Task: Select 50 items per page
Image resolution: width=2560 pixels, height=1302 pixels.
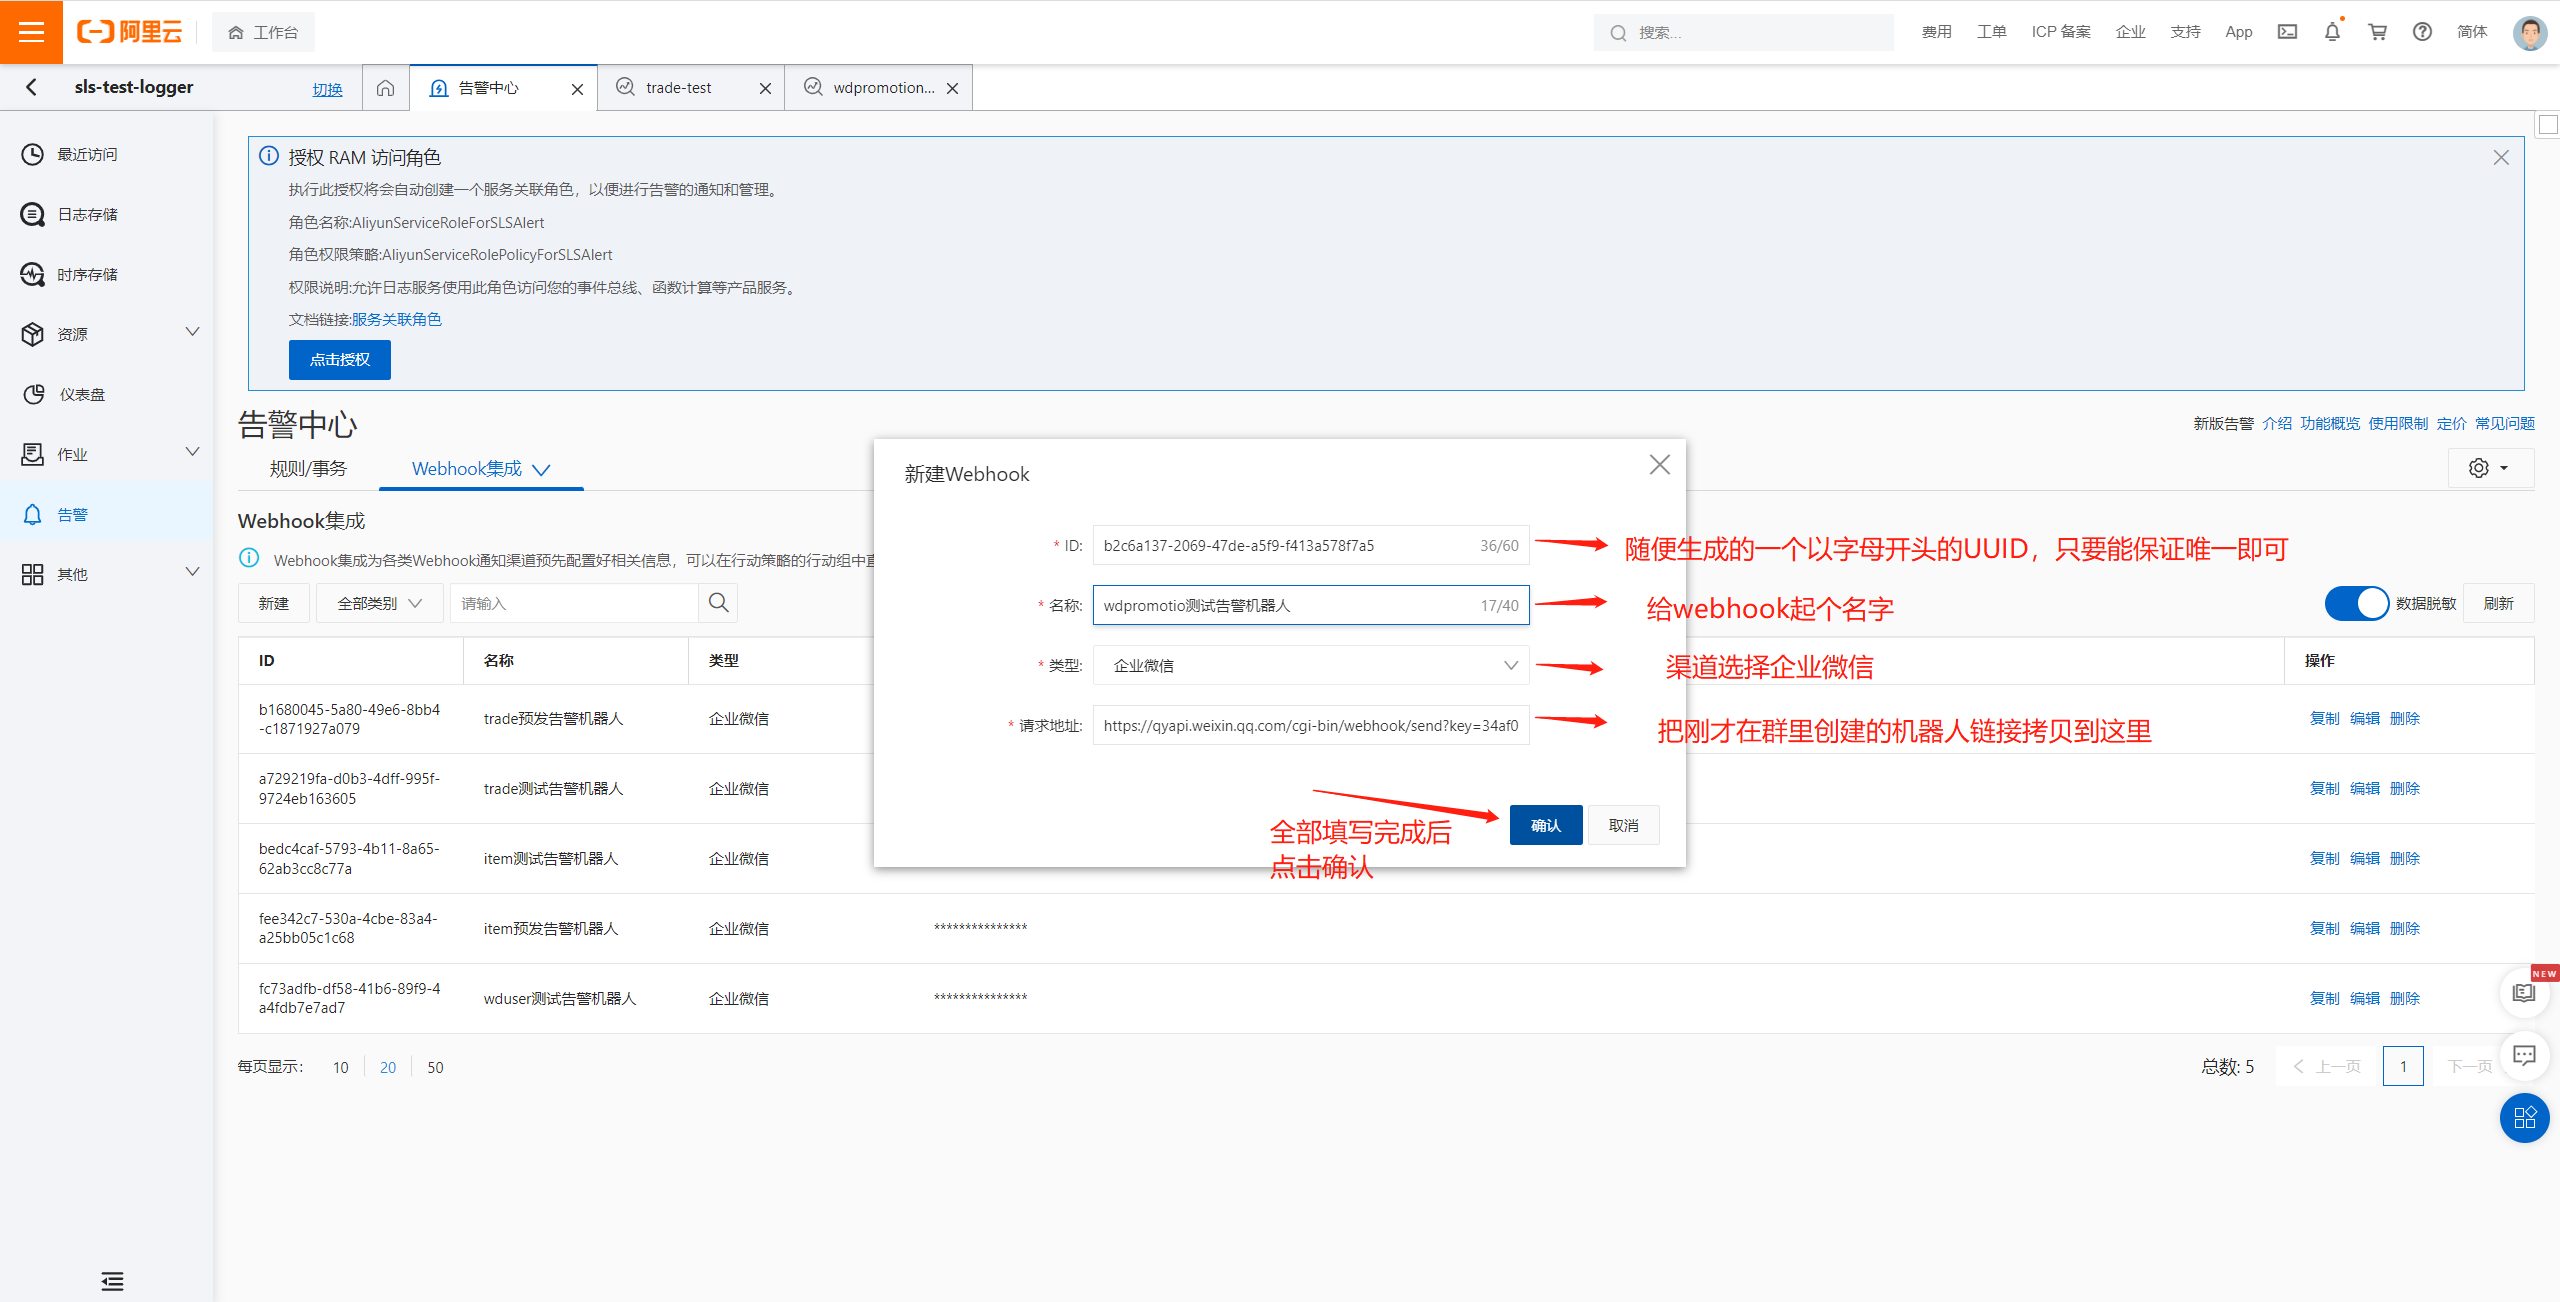Action: pos(435,1067)
